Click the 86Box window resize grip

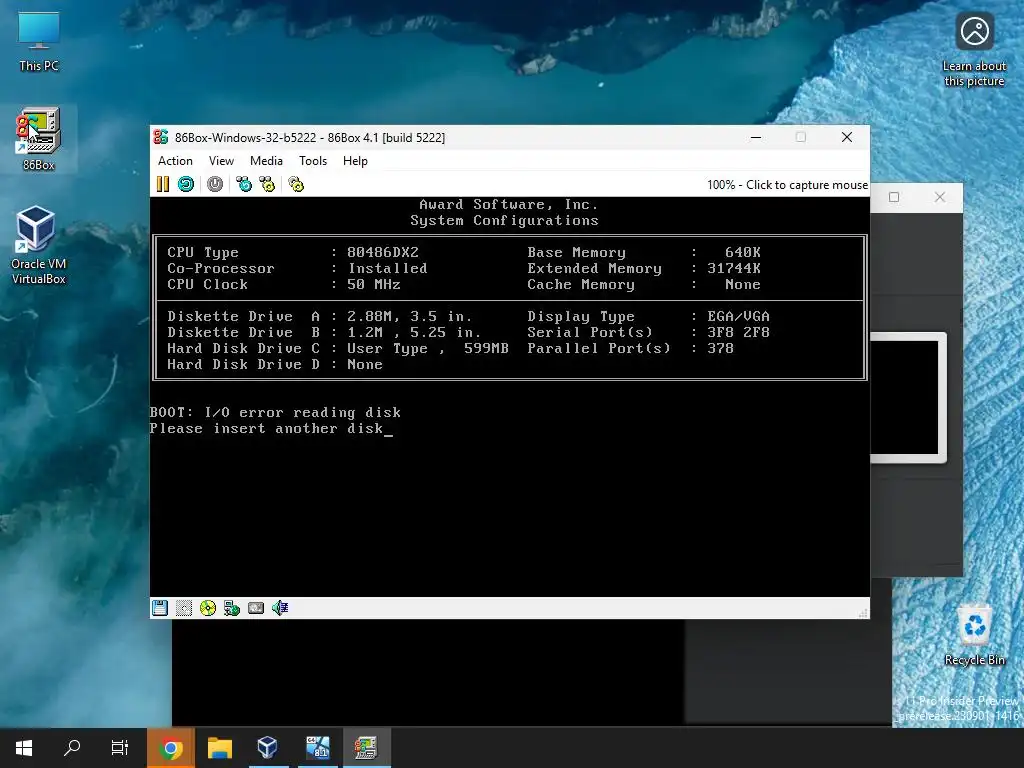[x=863, y=613]
